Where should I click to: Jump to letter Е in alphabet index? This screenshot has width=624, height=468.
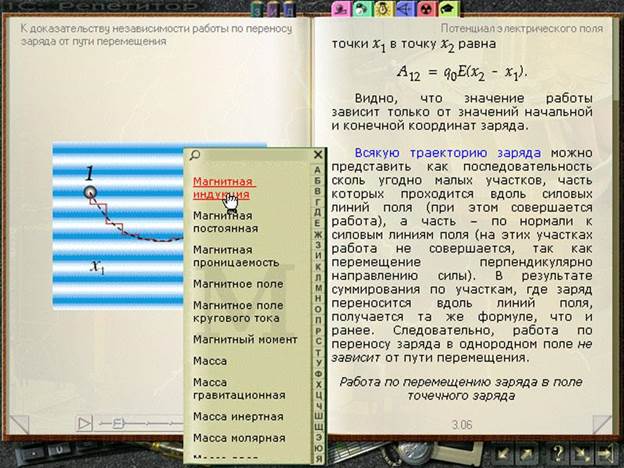click(317, 223)
